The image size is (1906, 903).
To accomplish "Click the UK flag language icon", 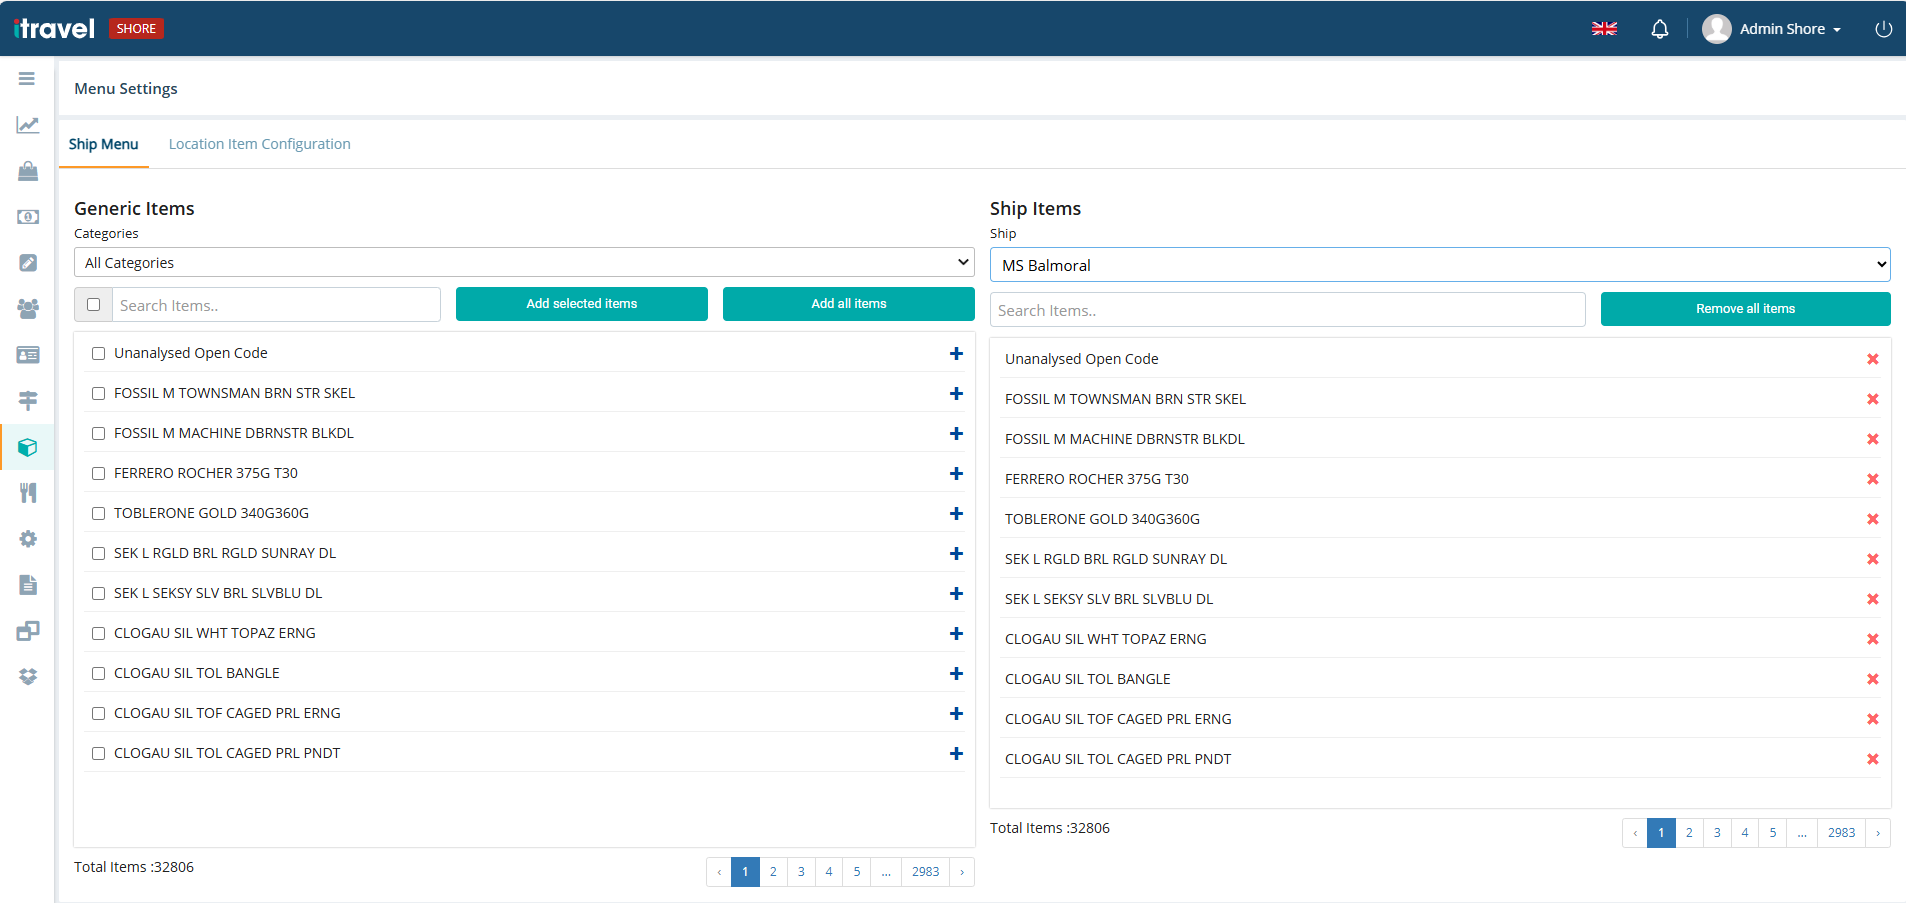I will pos(1604,29).
